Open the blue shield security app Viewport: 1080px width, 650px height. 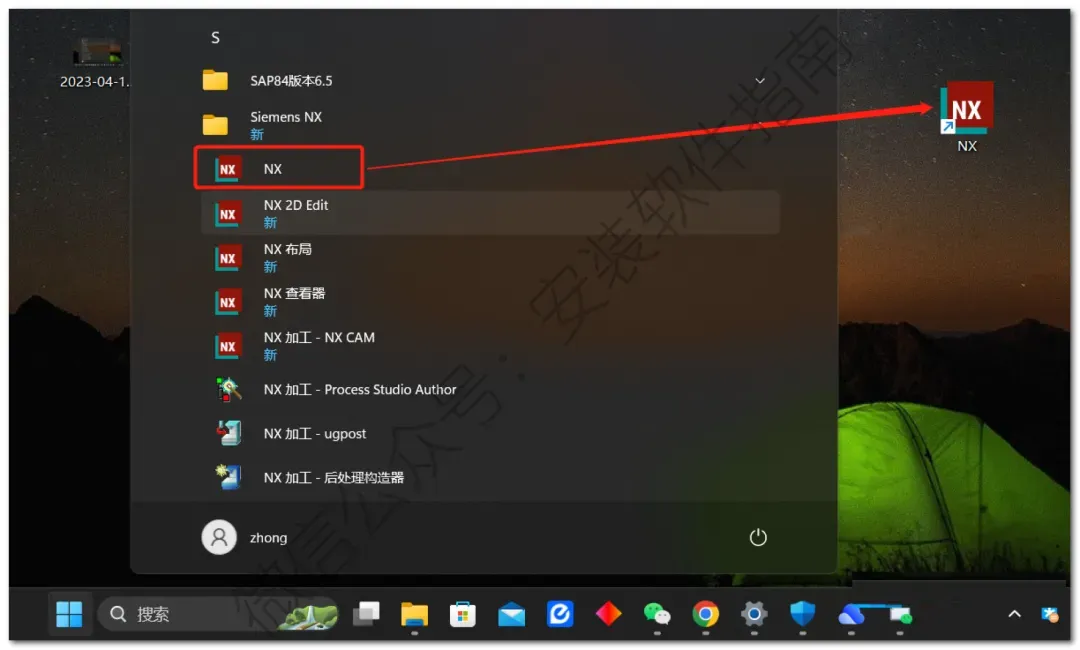[x=802, y=613]
